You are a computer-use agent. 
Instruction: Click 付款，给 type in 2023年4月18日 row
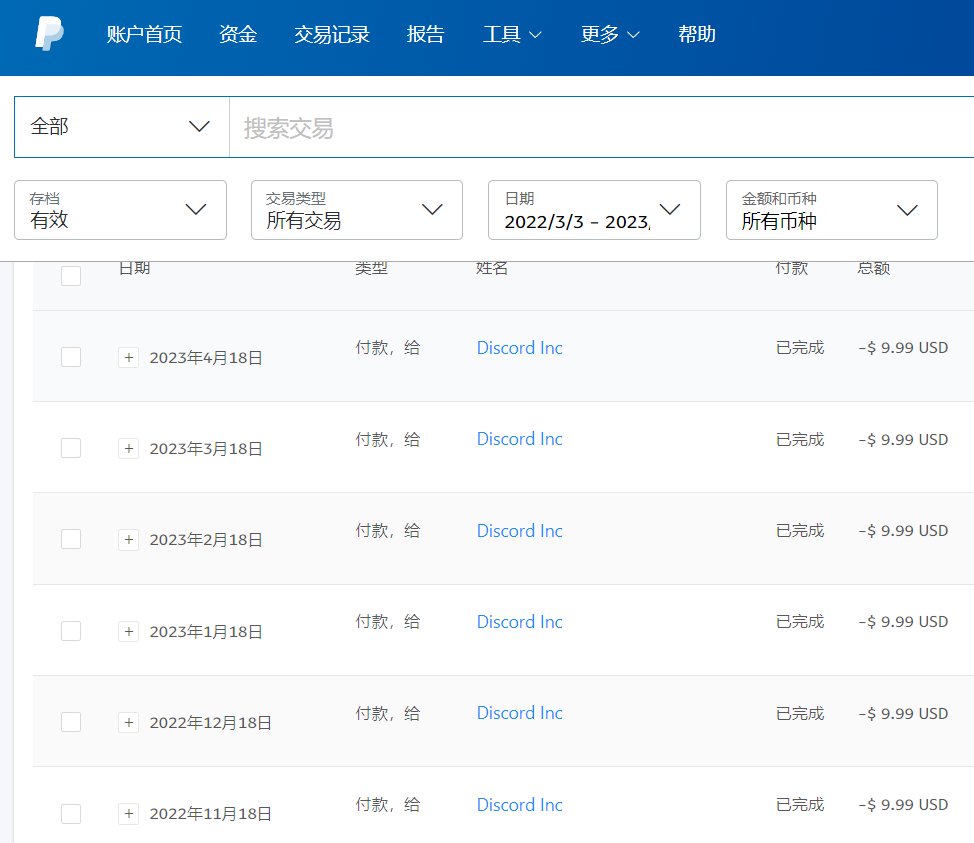[x=388, y=348]
